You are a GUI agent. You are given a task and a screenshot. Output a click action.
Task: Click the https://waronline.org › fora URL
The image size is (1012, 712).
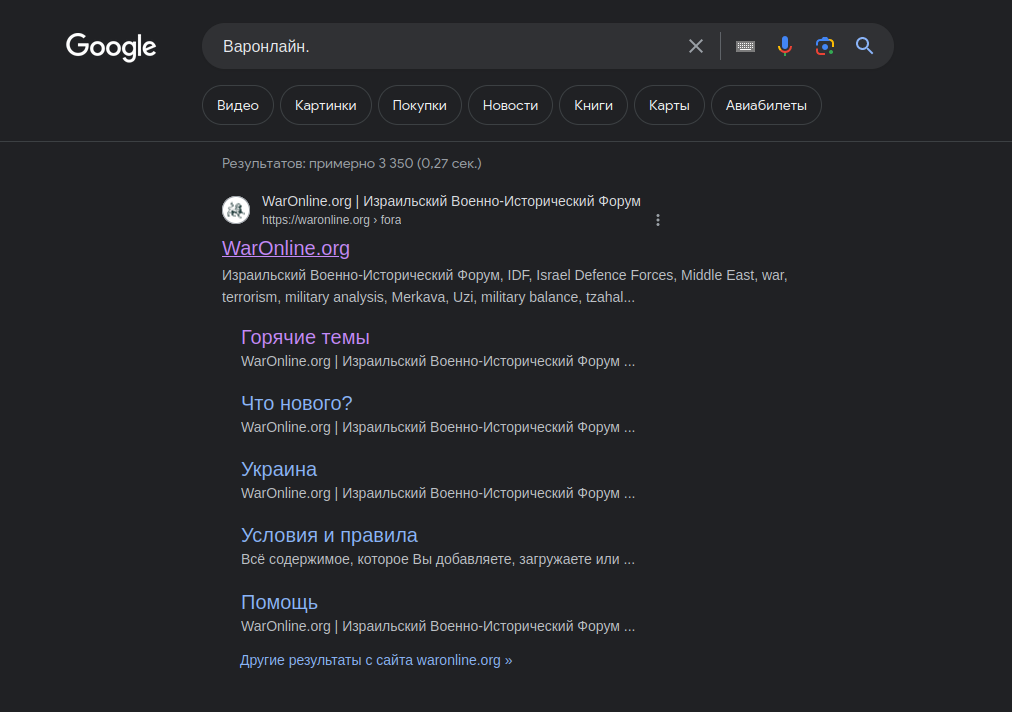click(x=331, y=220)
